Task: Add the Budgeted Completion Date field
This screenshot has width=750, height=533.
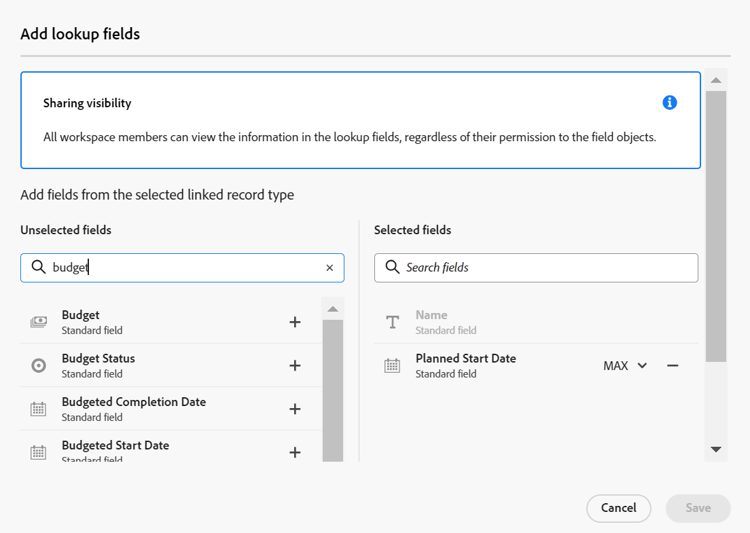Action: (x=295, y=409)
